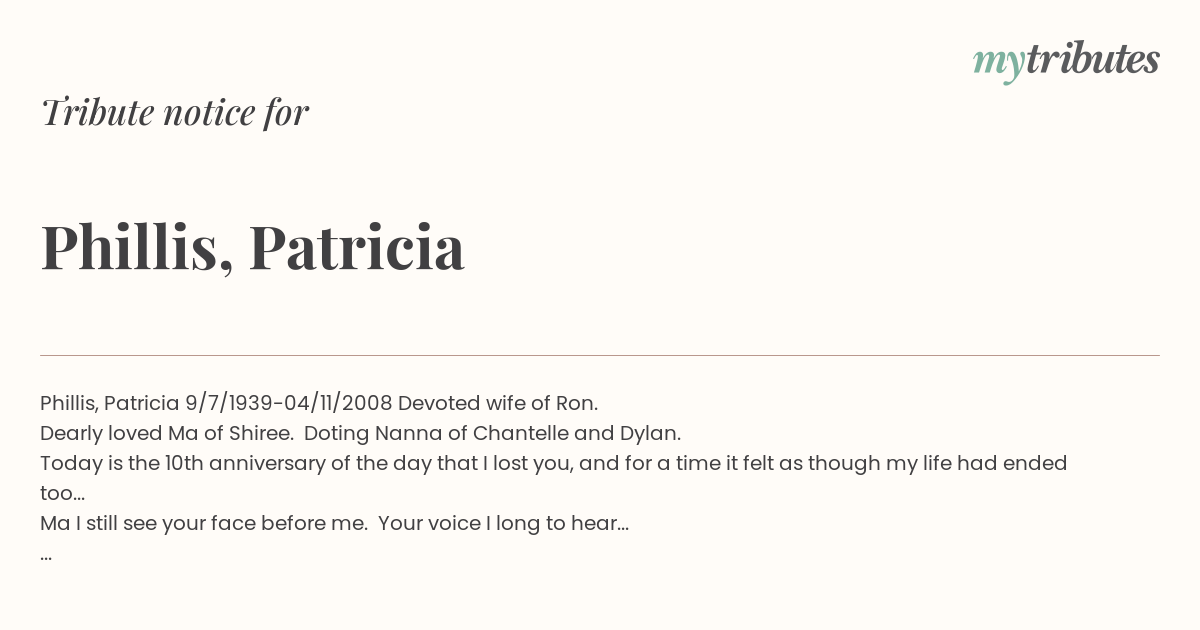The height and width of the screenshot is (630, 1200).
Task: Click the horizontal divider line below the name
Action: (600, 355)
